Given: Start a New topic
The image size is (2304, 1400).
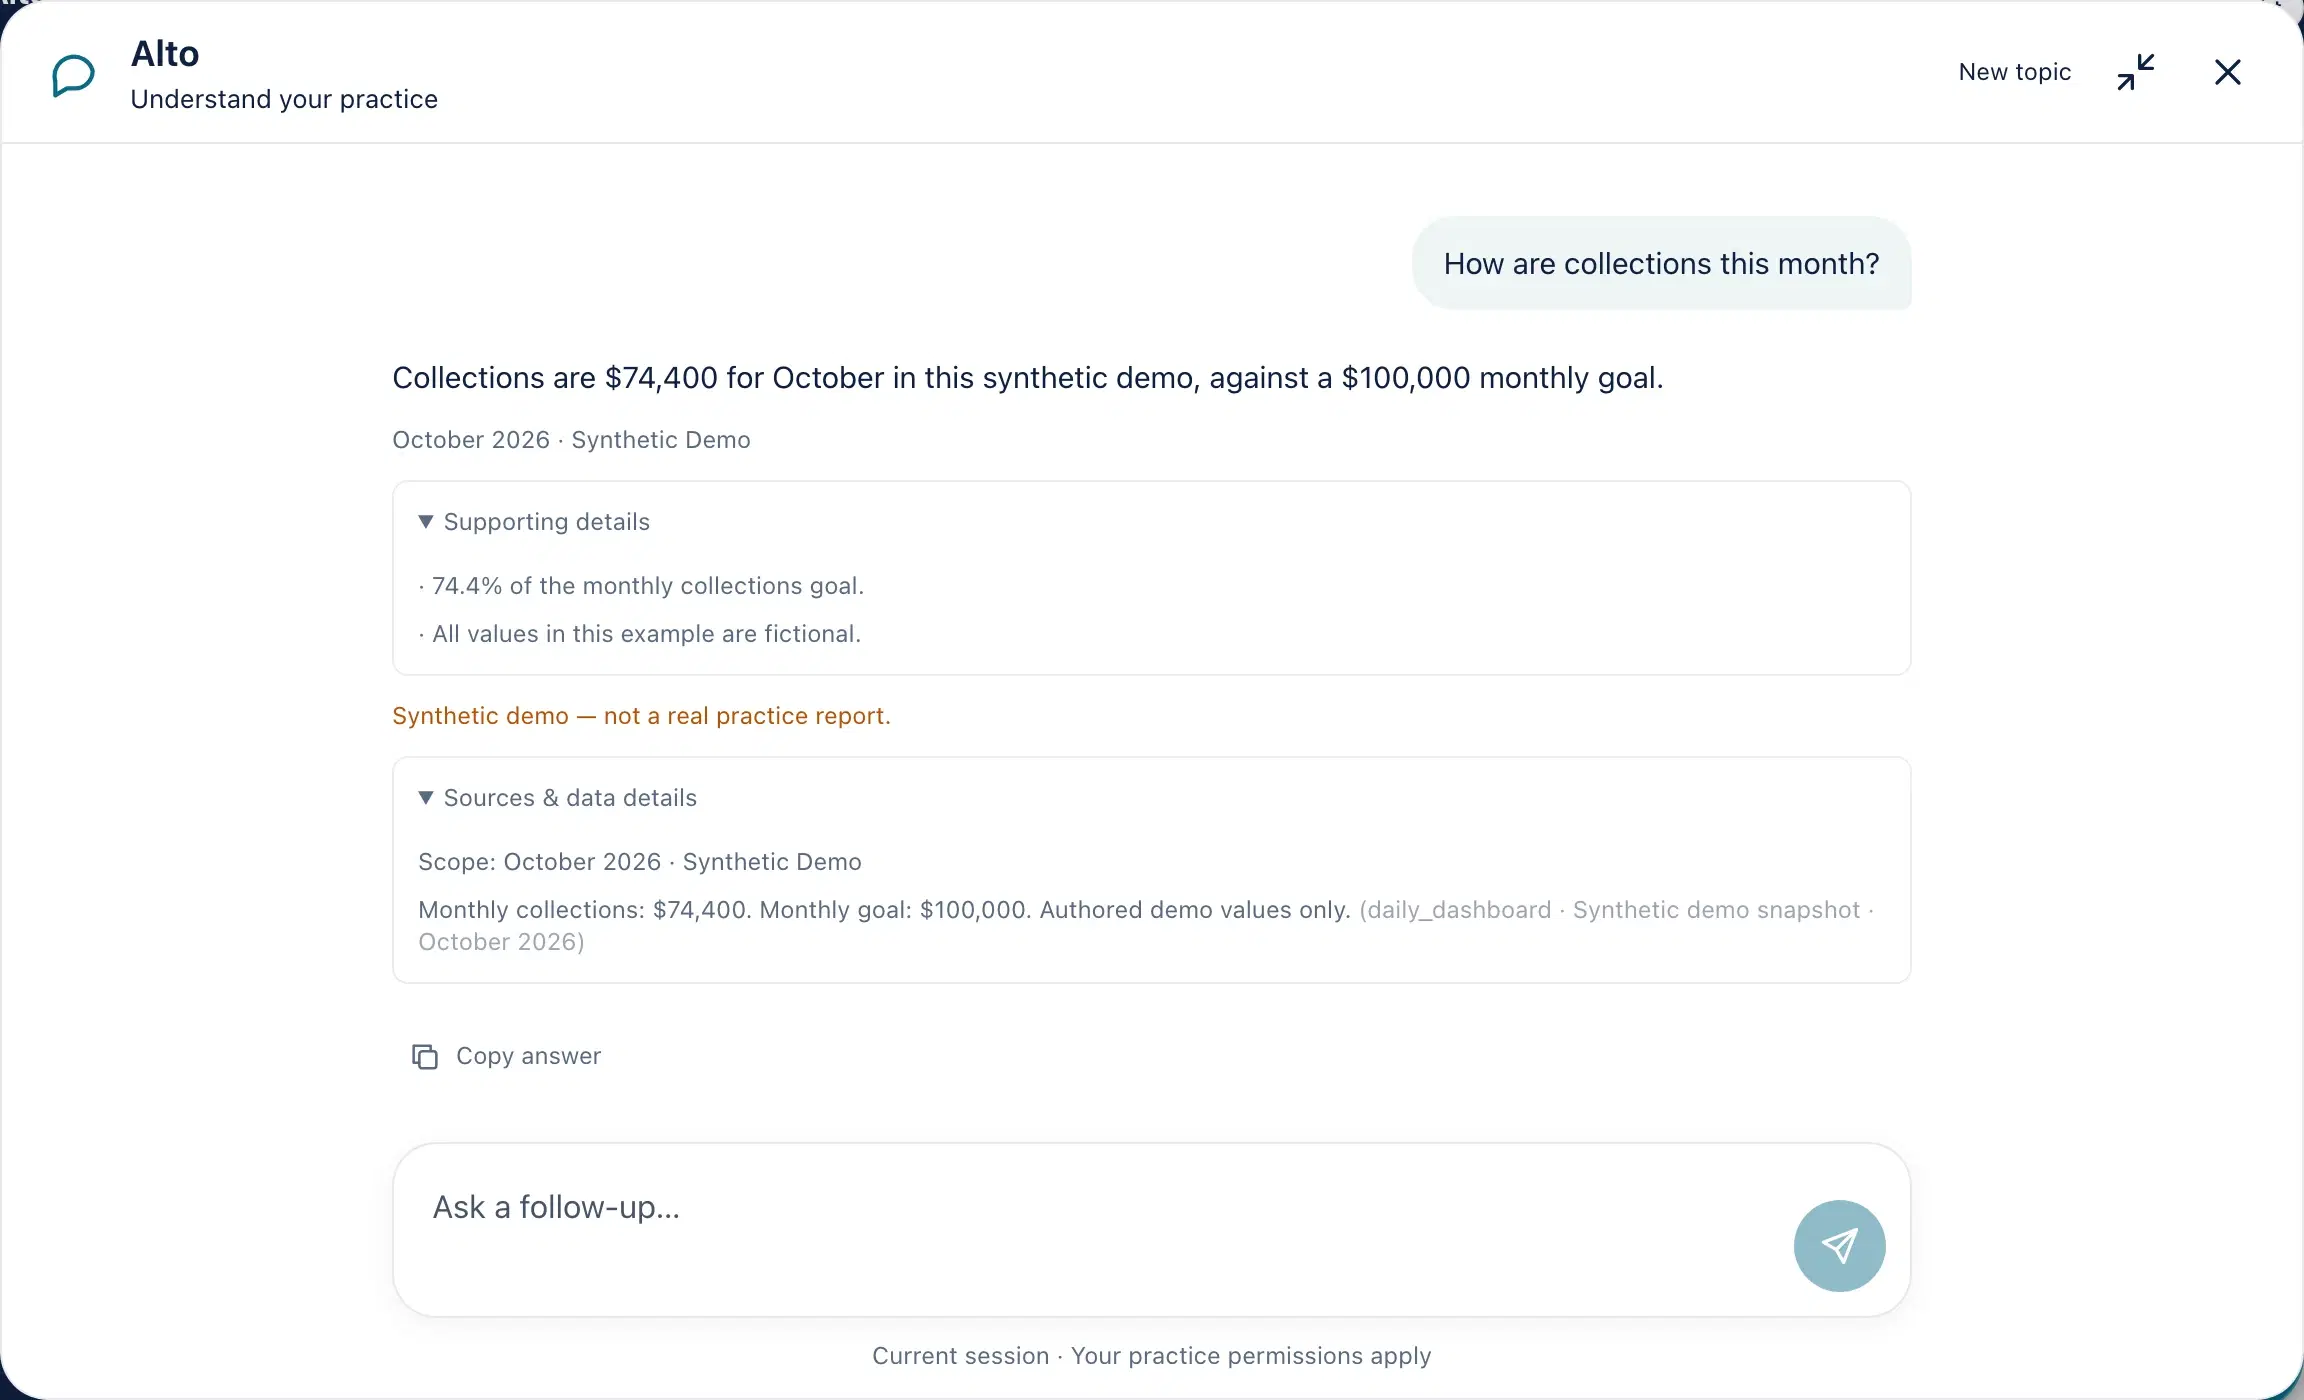Looking at the screenshot, I should [2014, 72].
